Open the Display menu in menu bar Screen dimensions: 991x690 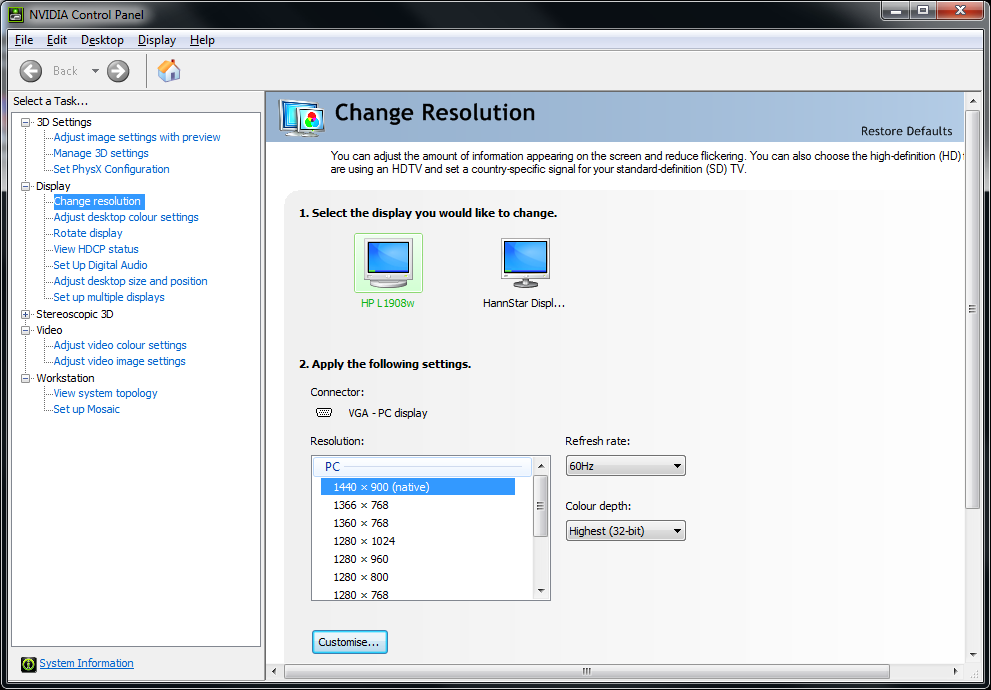click(x=157, y=40)
